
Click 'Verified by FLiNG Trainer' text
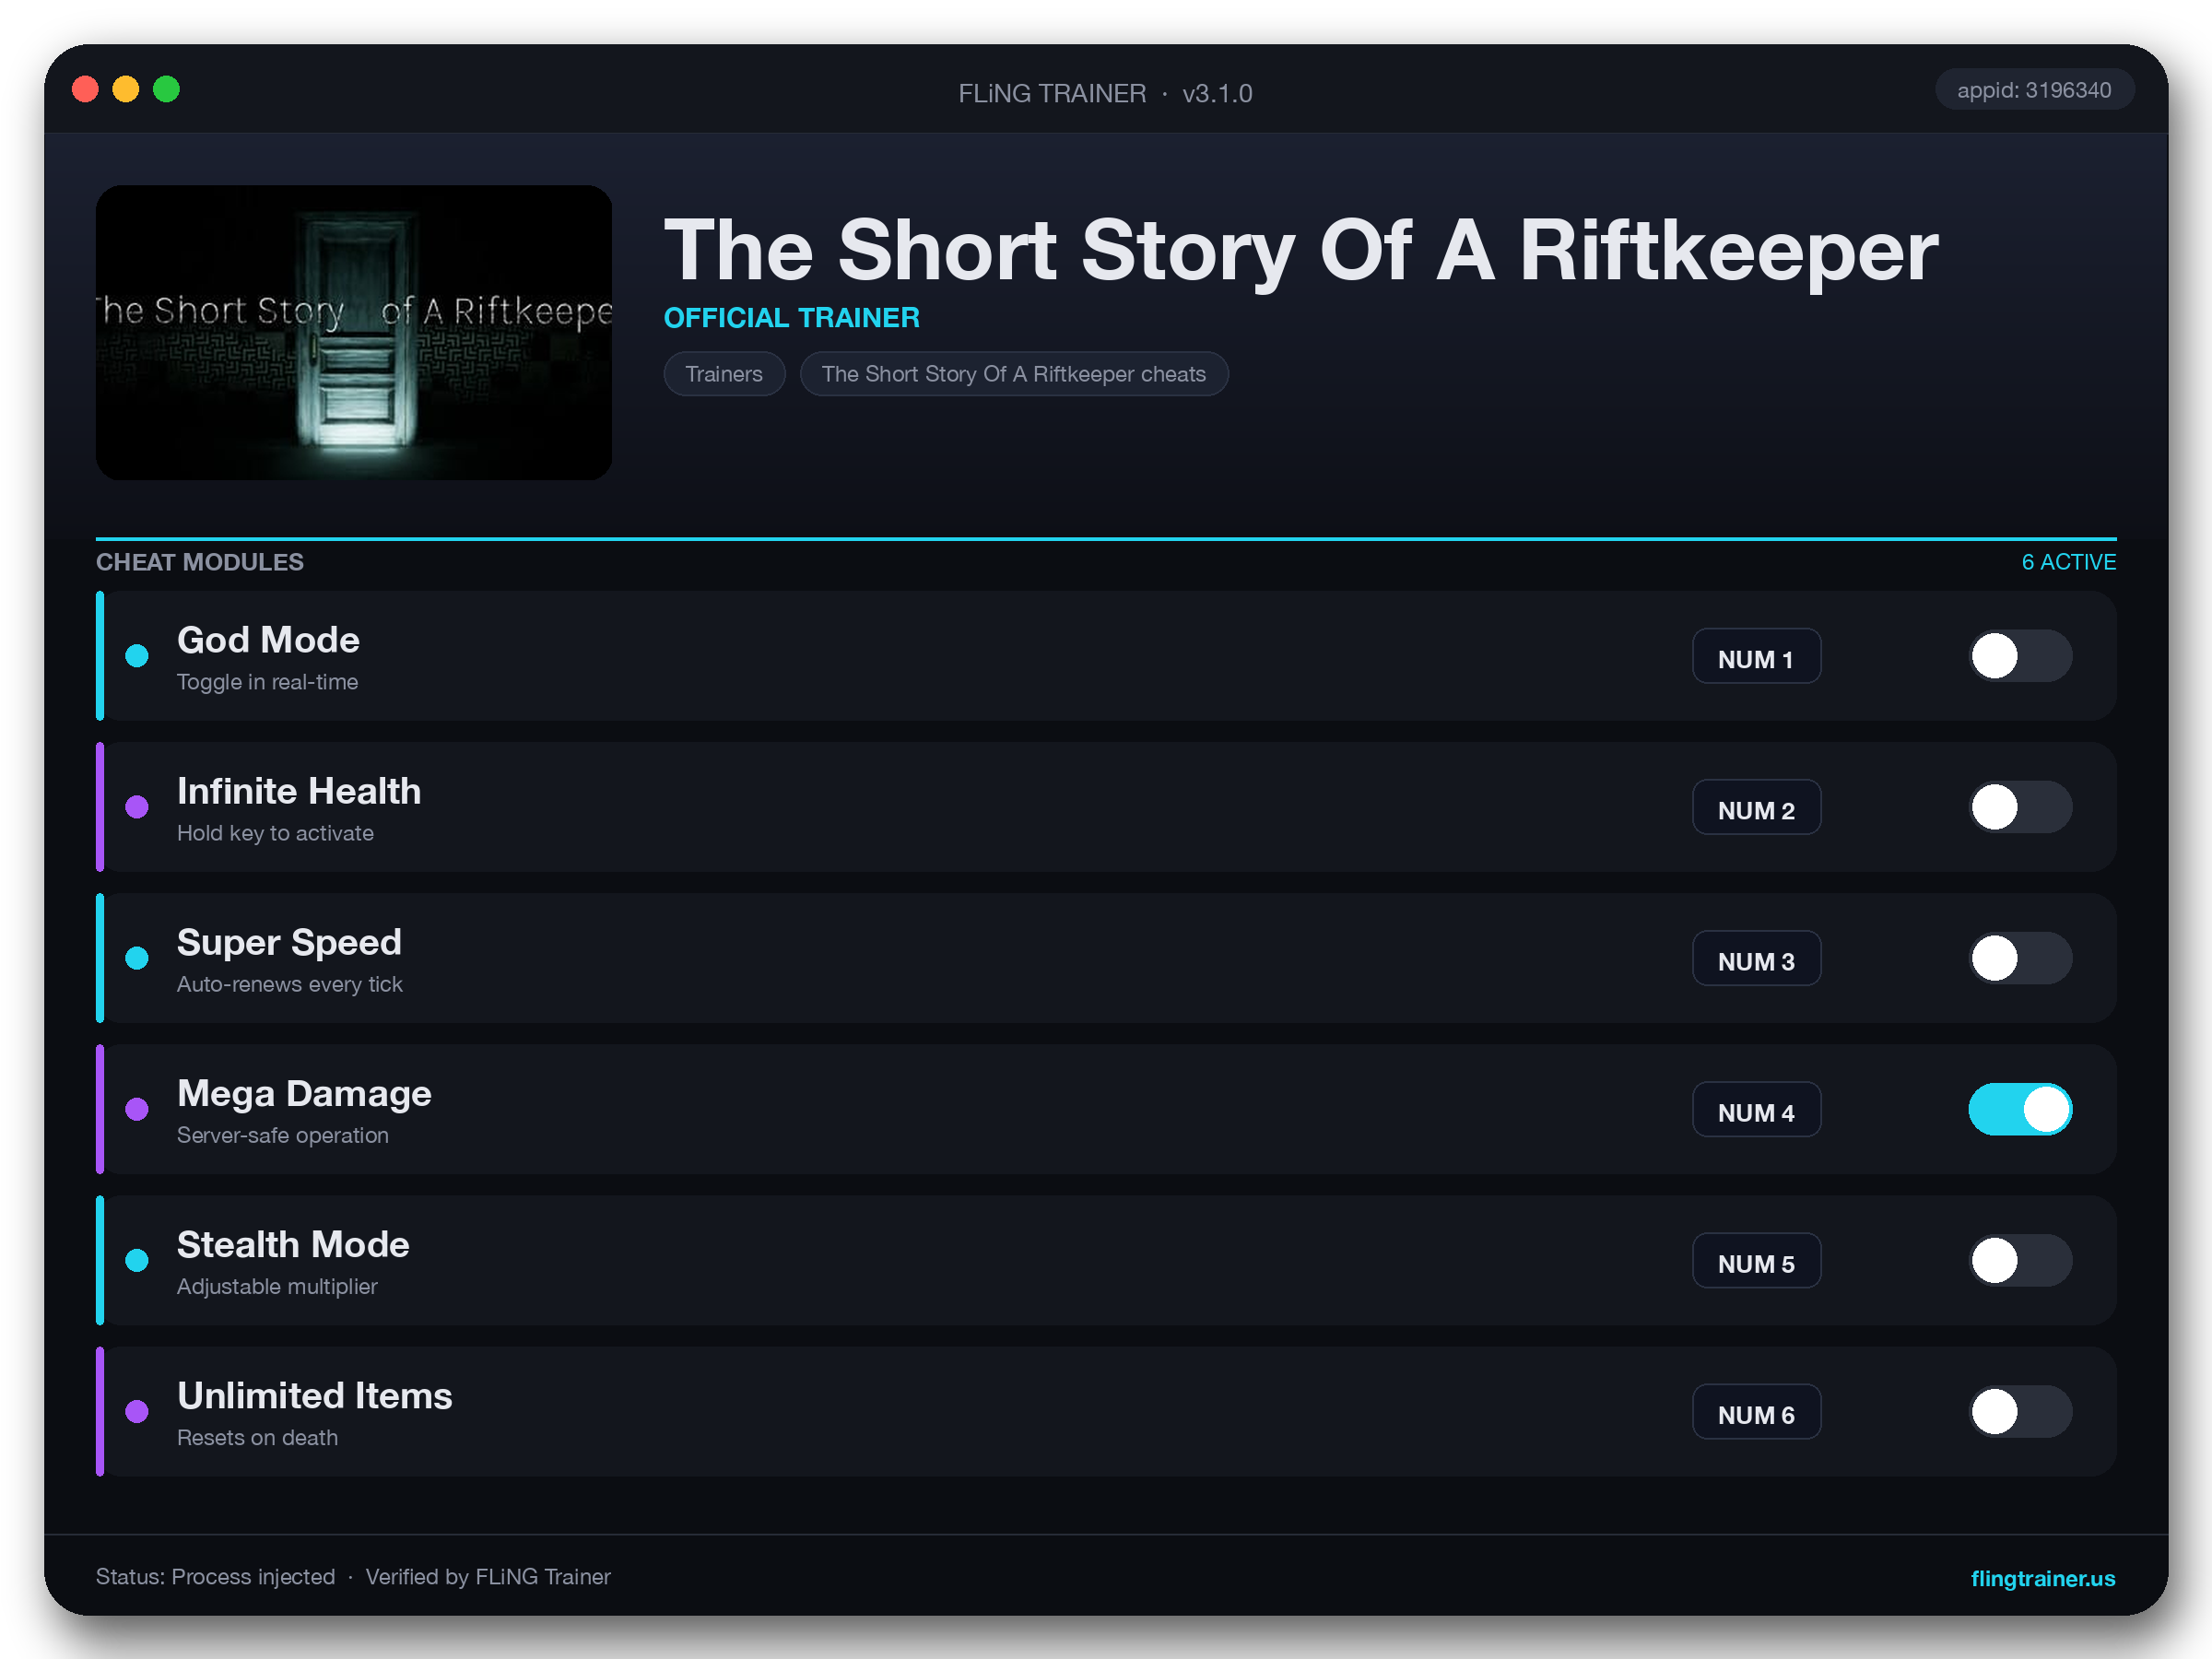tap(488, 1577)
